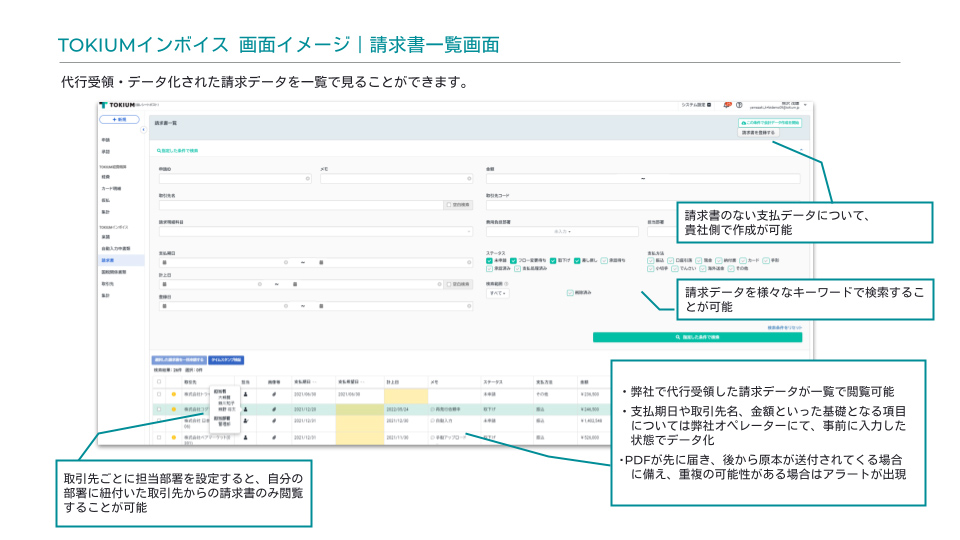Viewport: 960px width, 540px height.
Task: Open 取引先 in the sidebar
Action: click(x=108, y=283)
